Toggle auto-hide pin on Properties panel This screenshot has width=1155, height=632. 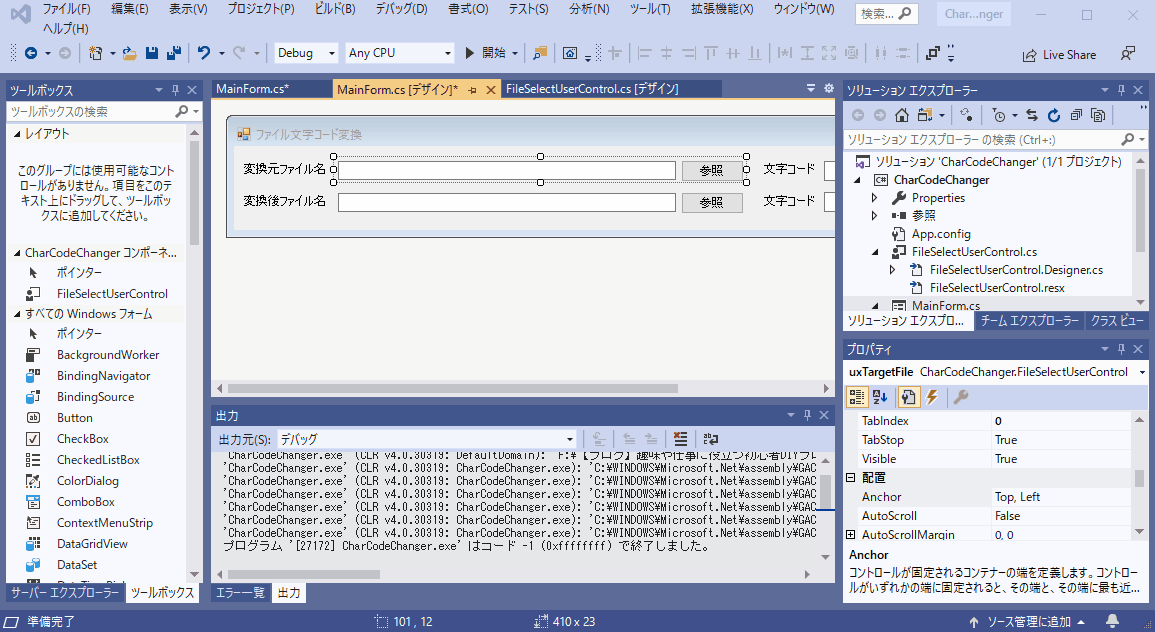tap(1121, 349)
